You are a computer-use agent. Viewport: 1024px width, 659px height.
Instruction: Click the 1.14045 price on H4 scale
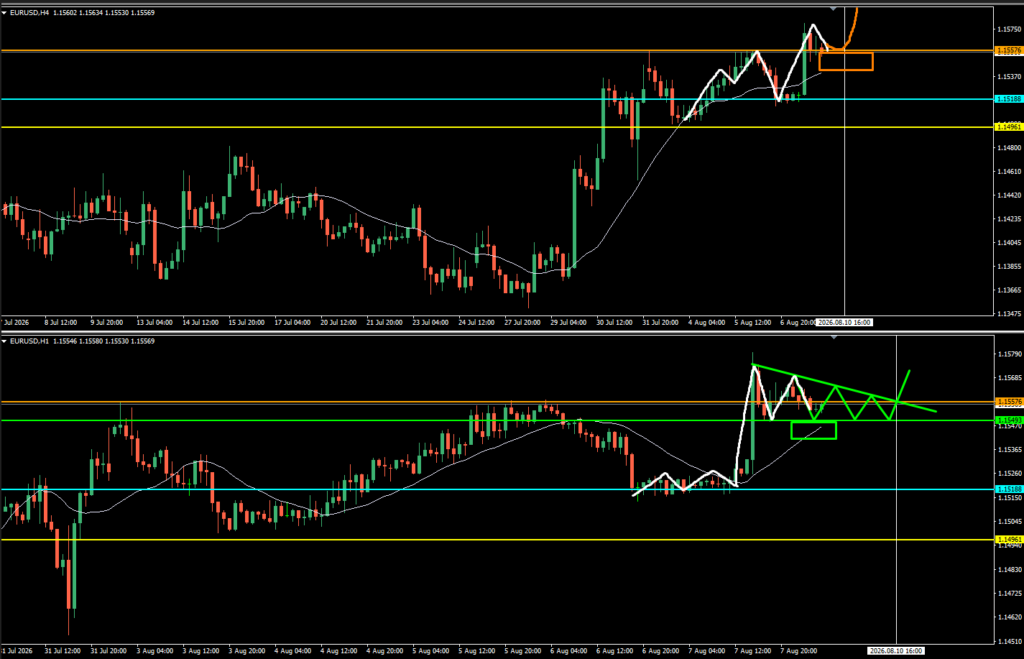tap(1009, 243)
